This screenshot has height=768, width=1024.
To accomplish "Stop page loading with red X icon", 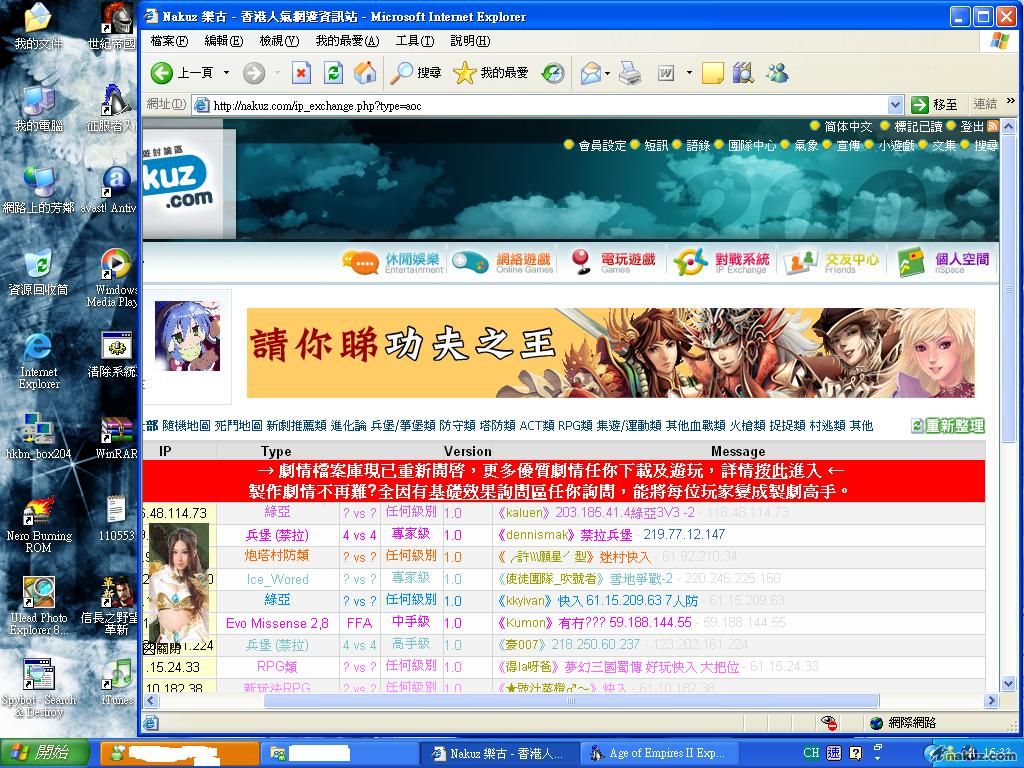I will [301, 73].
